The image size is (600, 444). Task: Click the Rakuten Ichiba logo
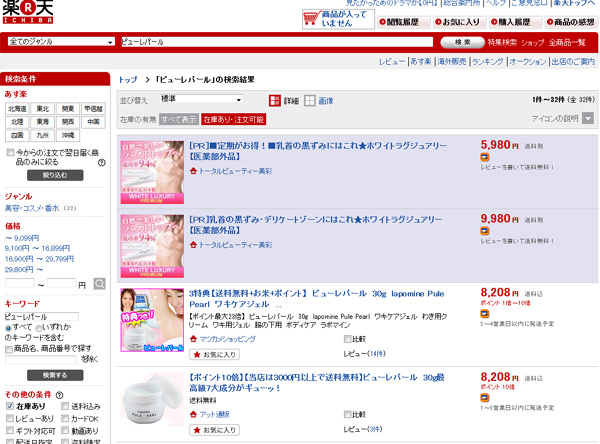coord(28,12)
